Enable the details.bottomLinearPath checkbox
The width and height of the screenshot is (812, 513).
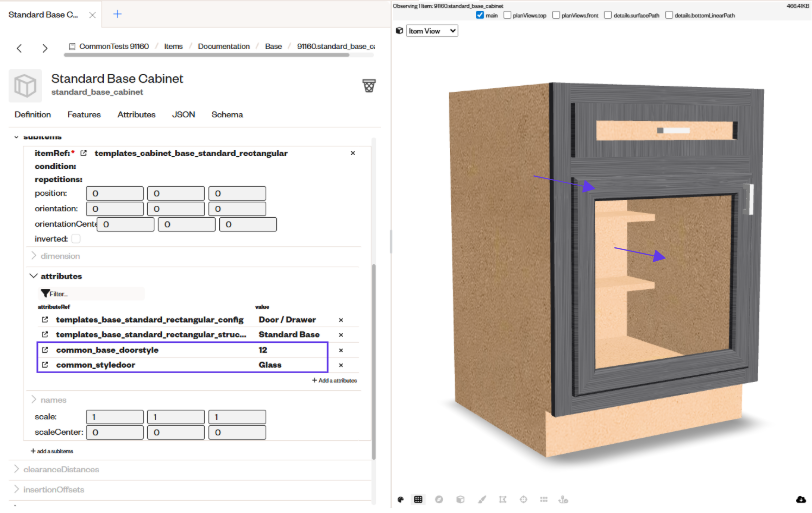tap(669, 15)
